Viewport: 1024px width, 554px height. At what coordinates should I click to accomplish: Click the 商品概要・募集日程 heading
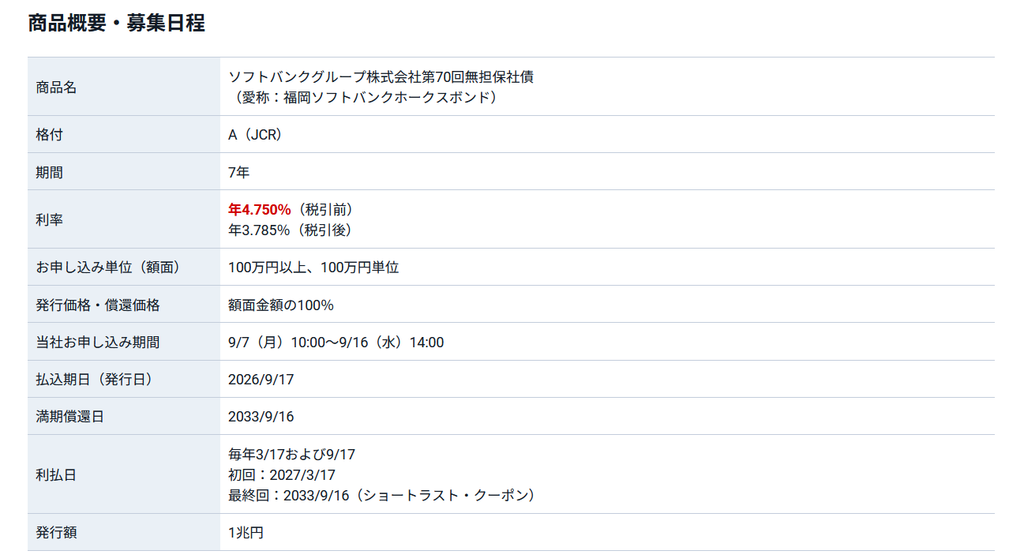tap(116, 23)
